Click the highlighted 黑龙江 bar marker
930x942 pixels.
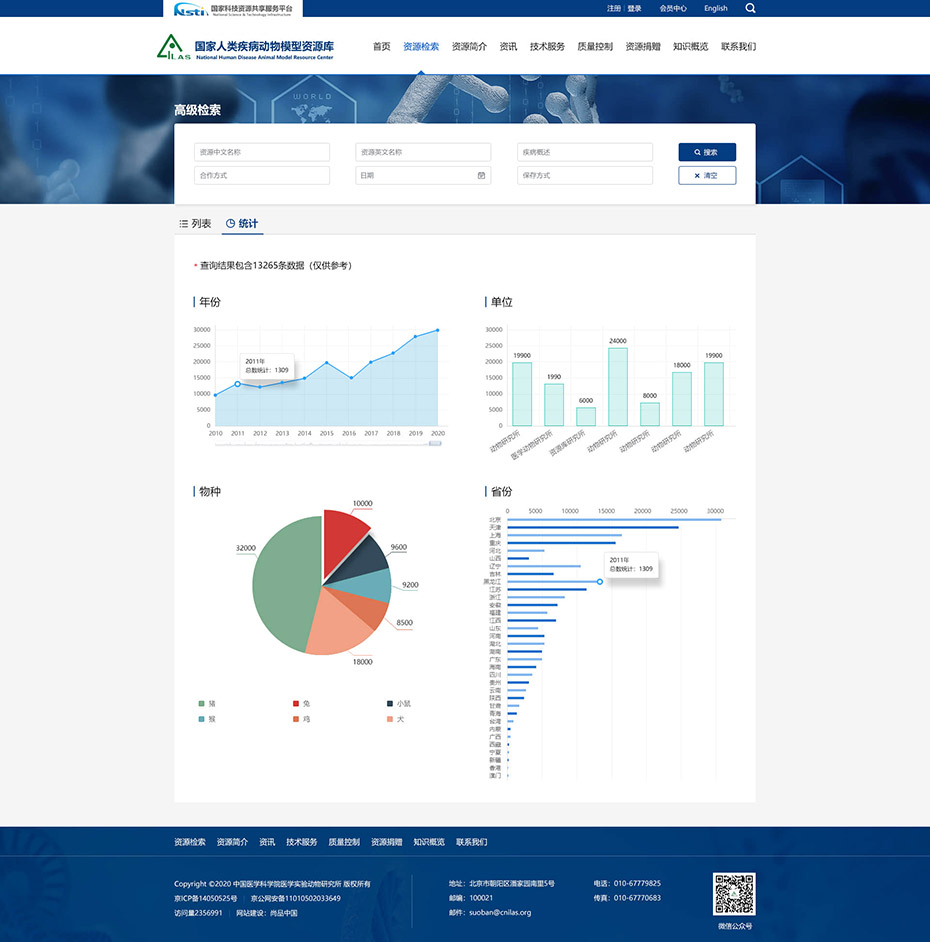click(x=600, y=581)
